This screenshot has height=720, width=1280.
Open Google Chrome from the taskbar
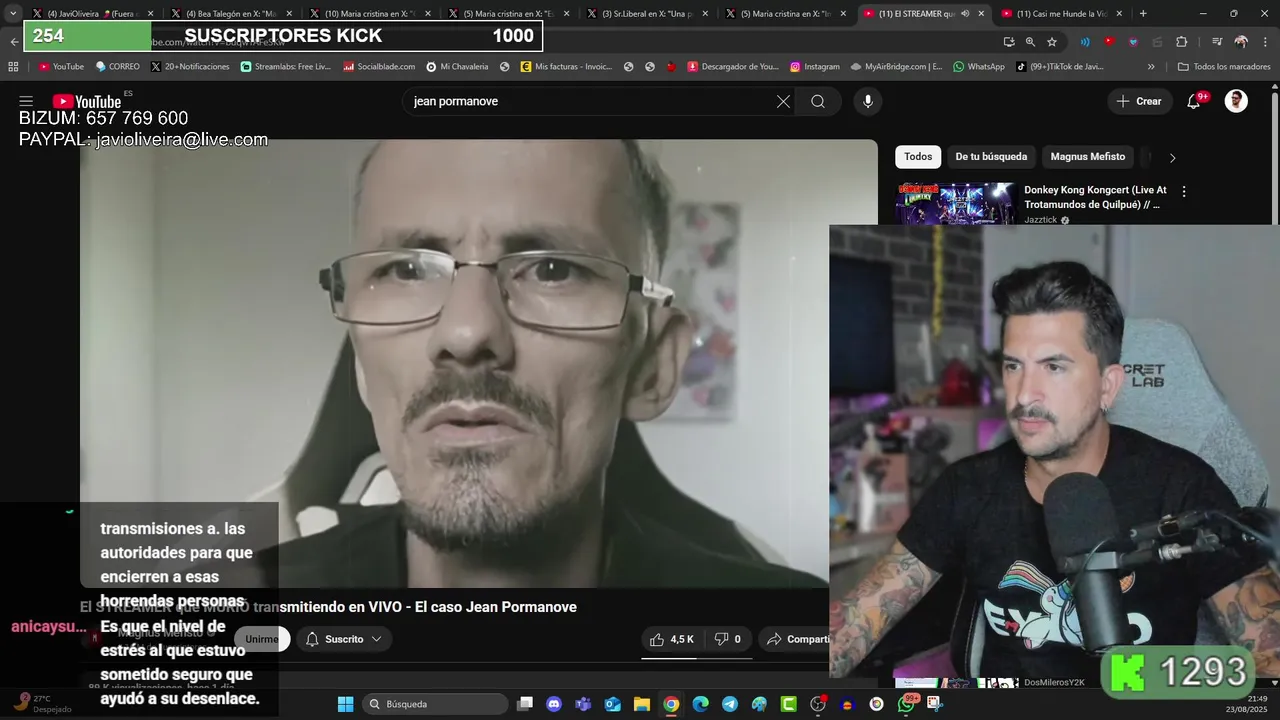671,704
